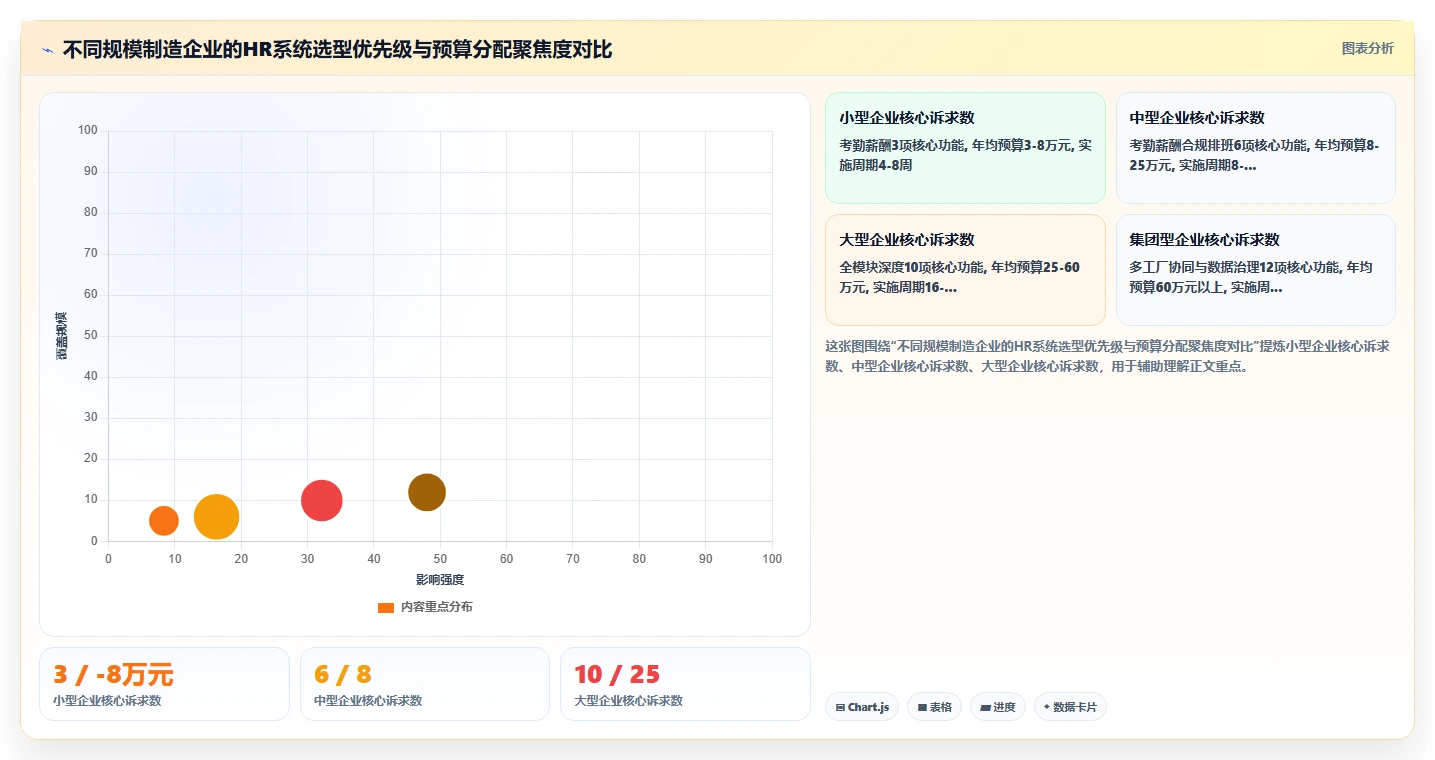1435x760 pixels.
Task: Click 小型企业核心诉求数 label under 3 / -8万元
Action: (107, 700)
